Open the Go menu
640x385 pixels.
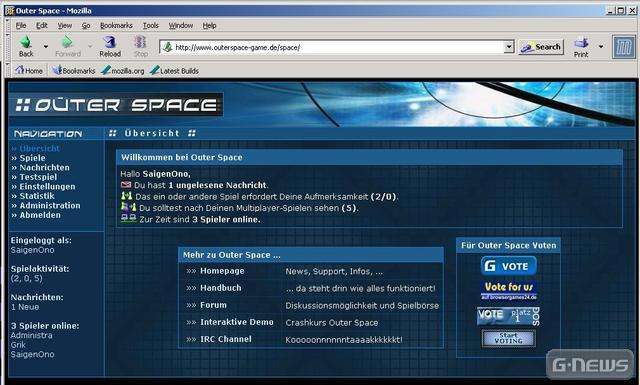(86, 25)
